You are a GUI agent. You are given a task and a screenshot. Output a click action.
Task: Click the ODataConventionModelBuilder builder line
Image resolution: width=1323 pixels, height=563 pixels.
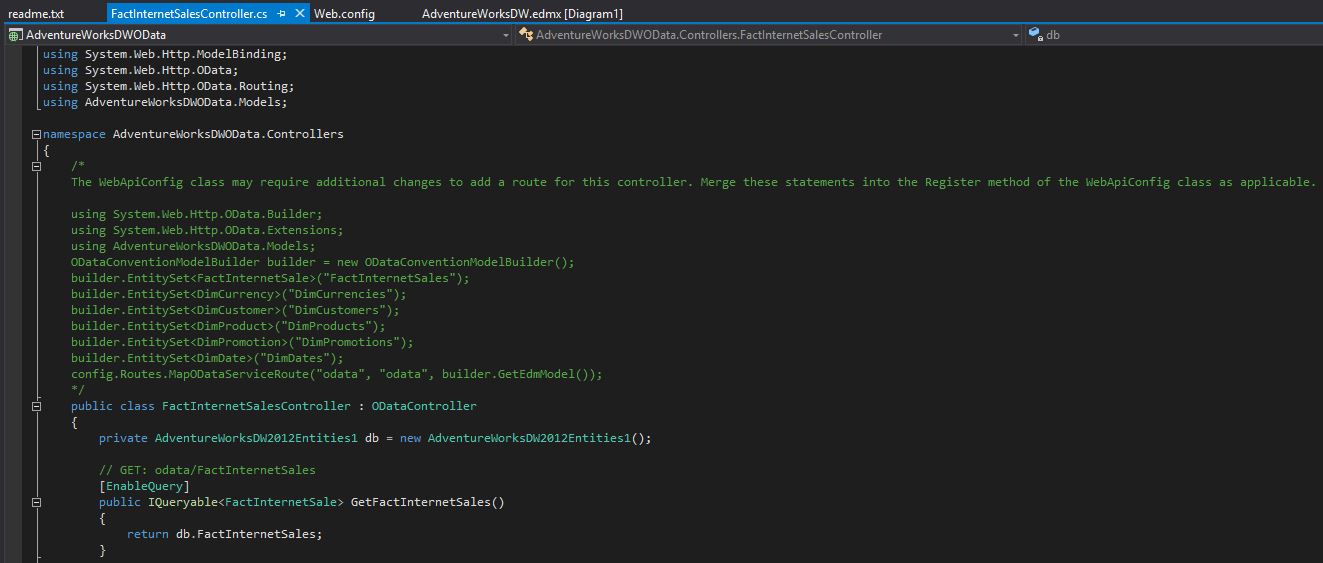pos(323,262)
